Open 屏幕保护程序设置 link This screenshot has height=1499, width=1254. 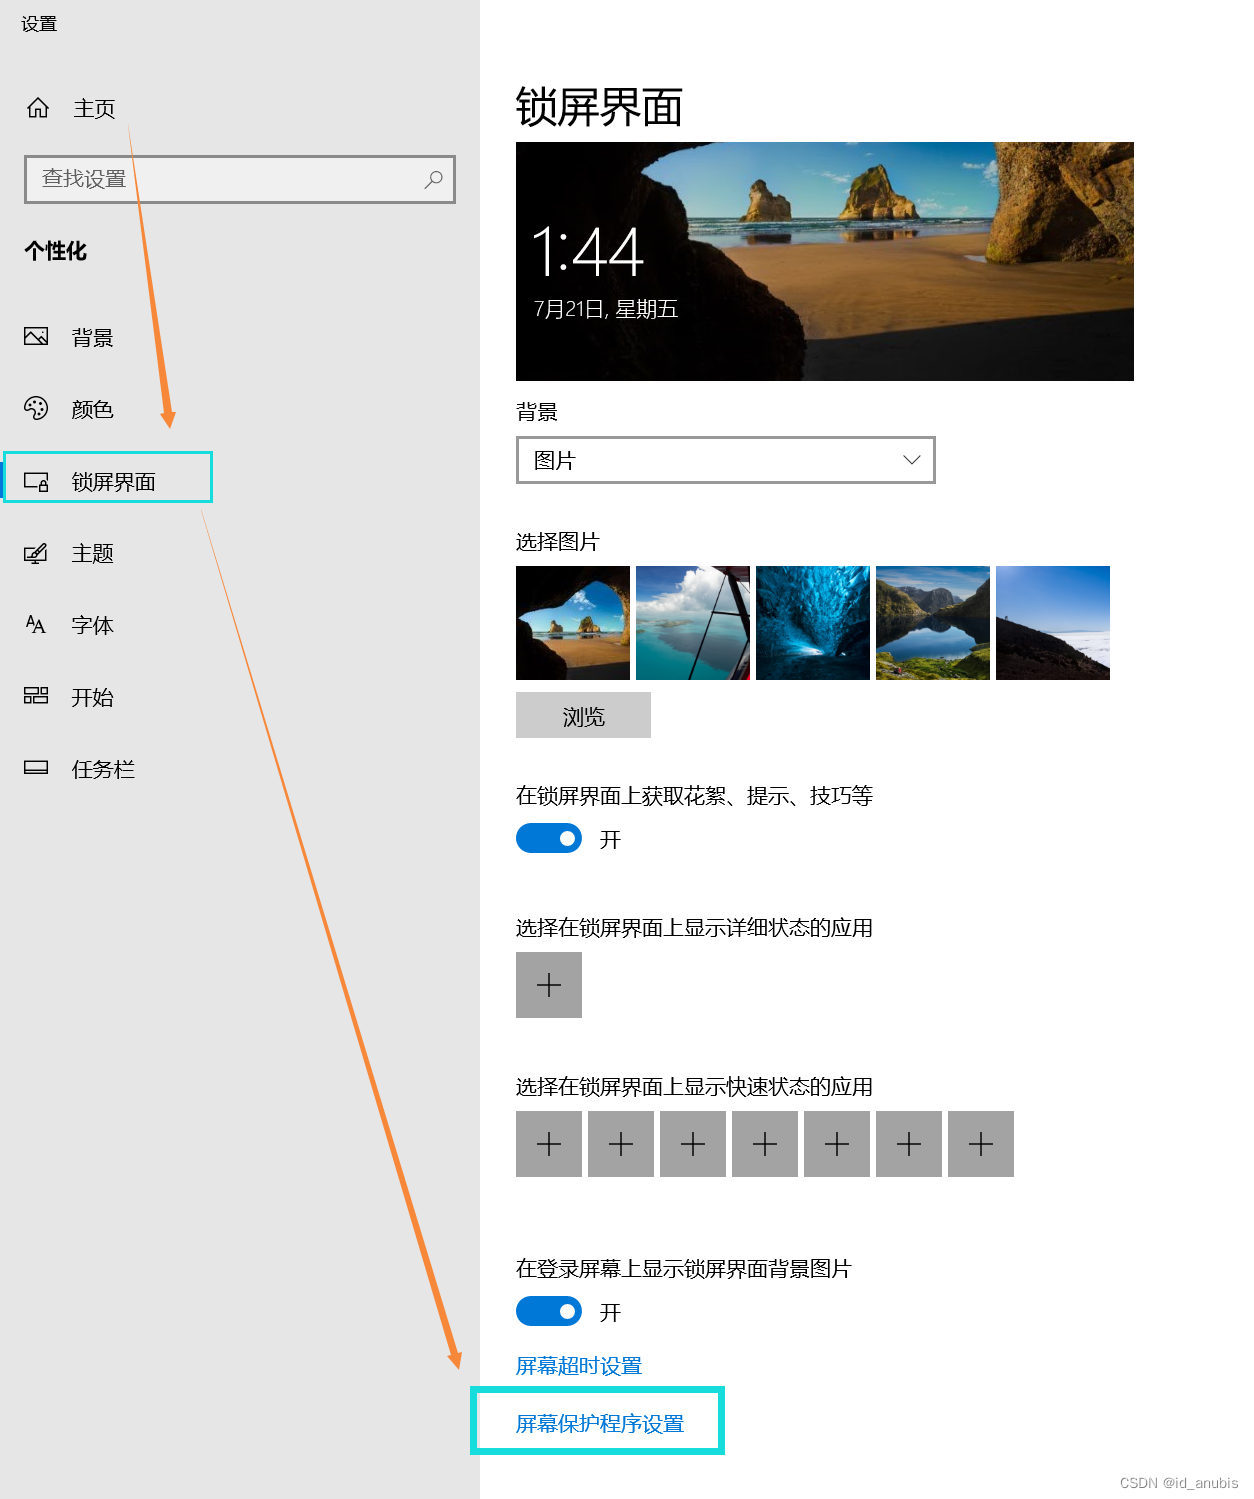pos(600,1424)
